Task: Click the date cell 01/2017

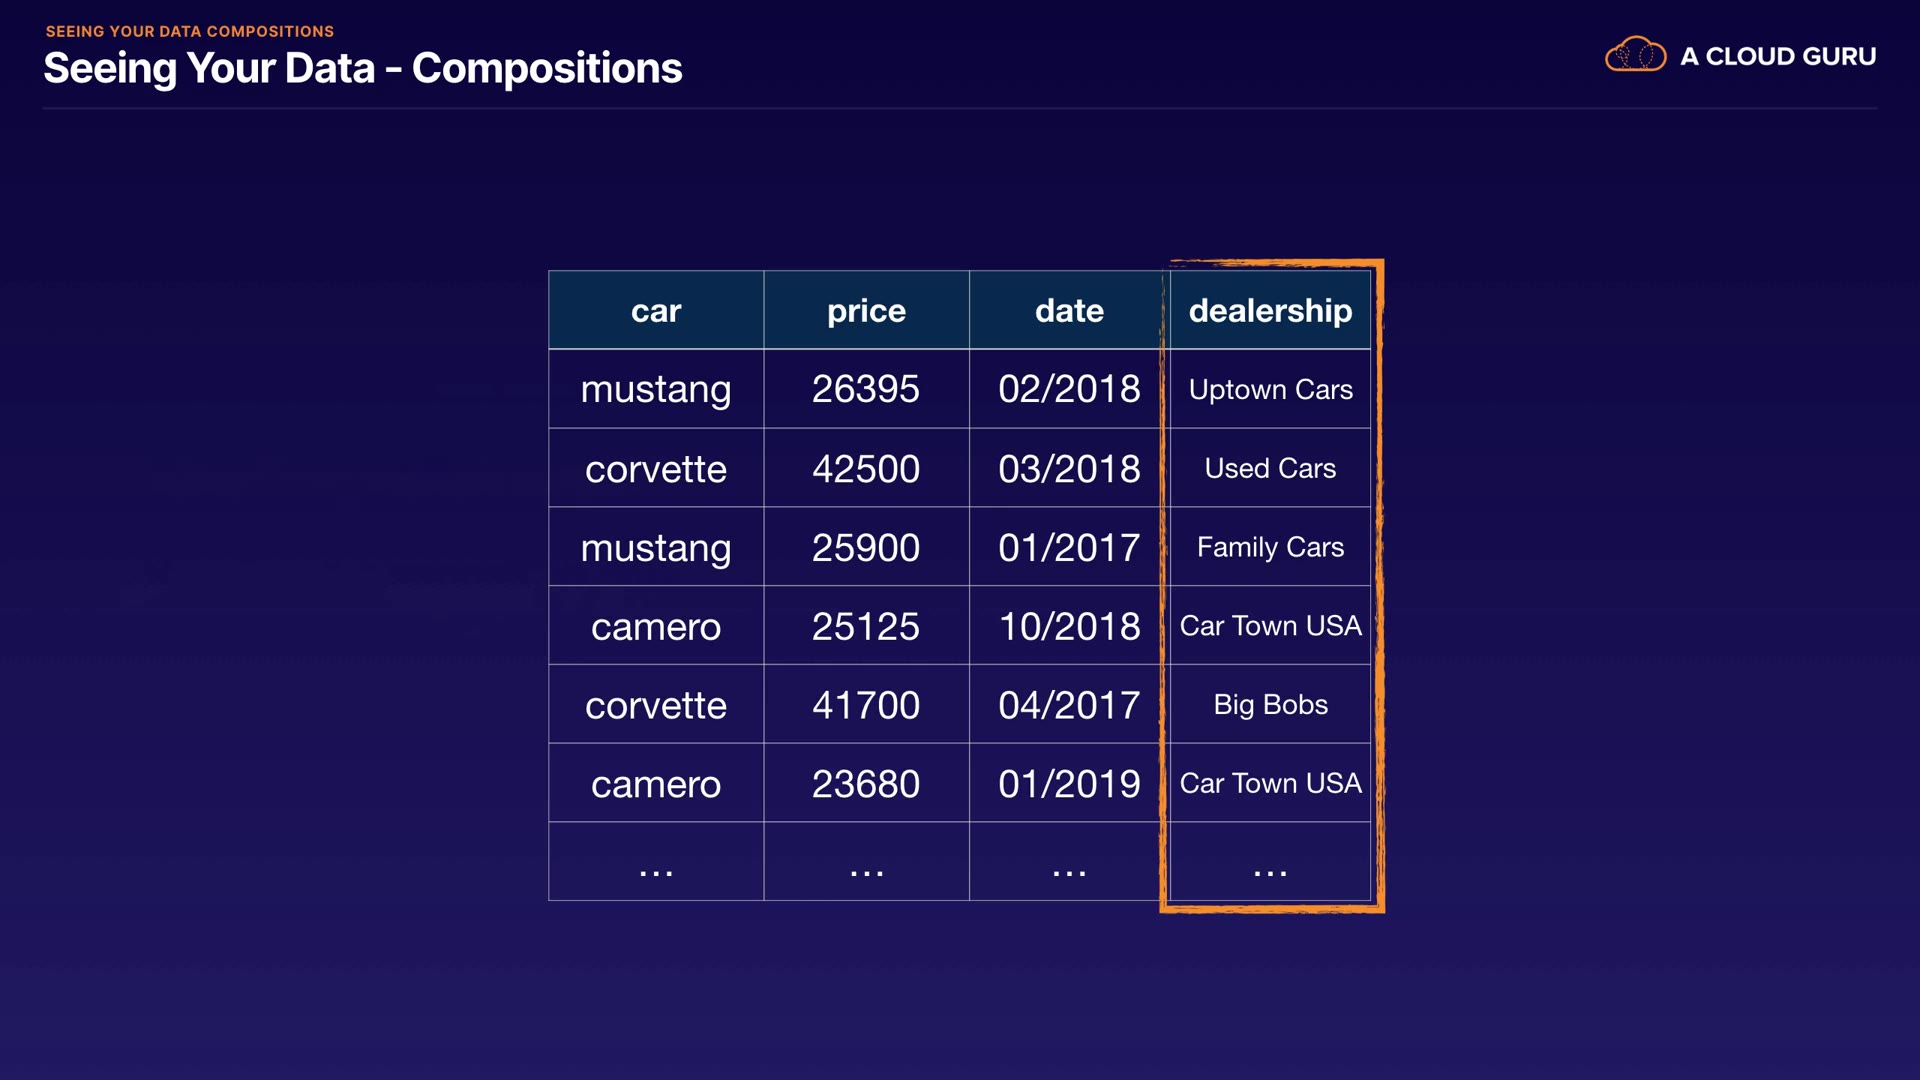Action: (1068, 548)
